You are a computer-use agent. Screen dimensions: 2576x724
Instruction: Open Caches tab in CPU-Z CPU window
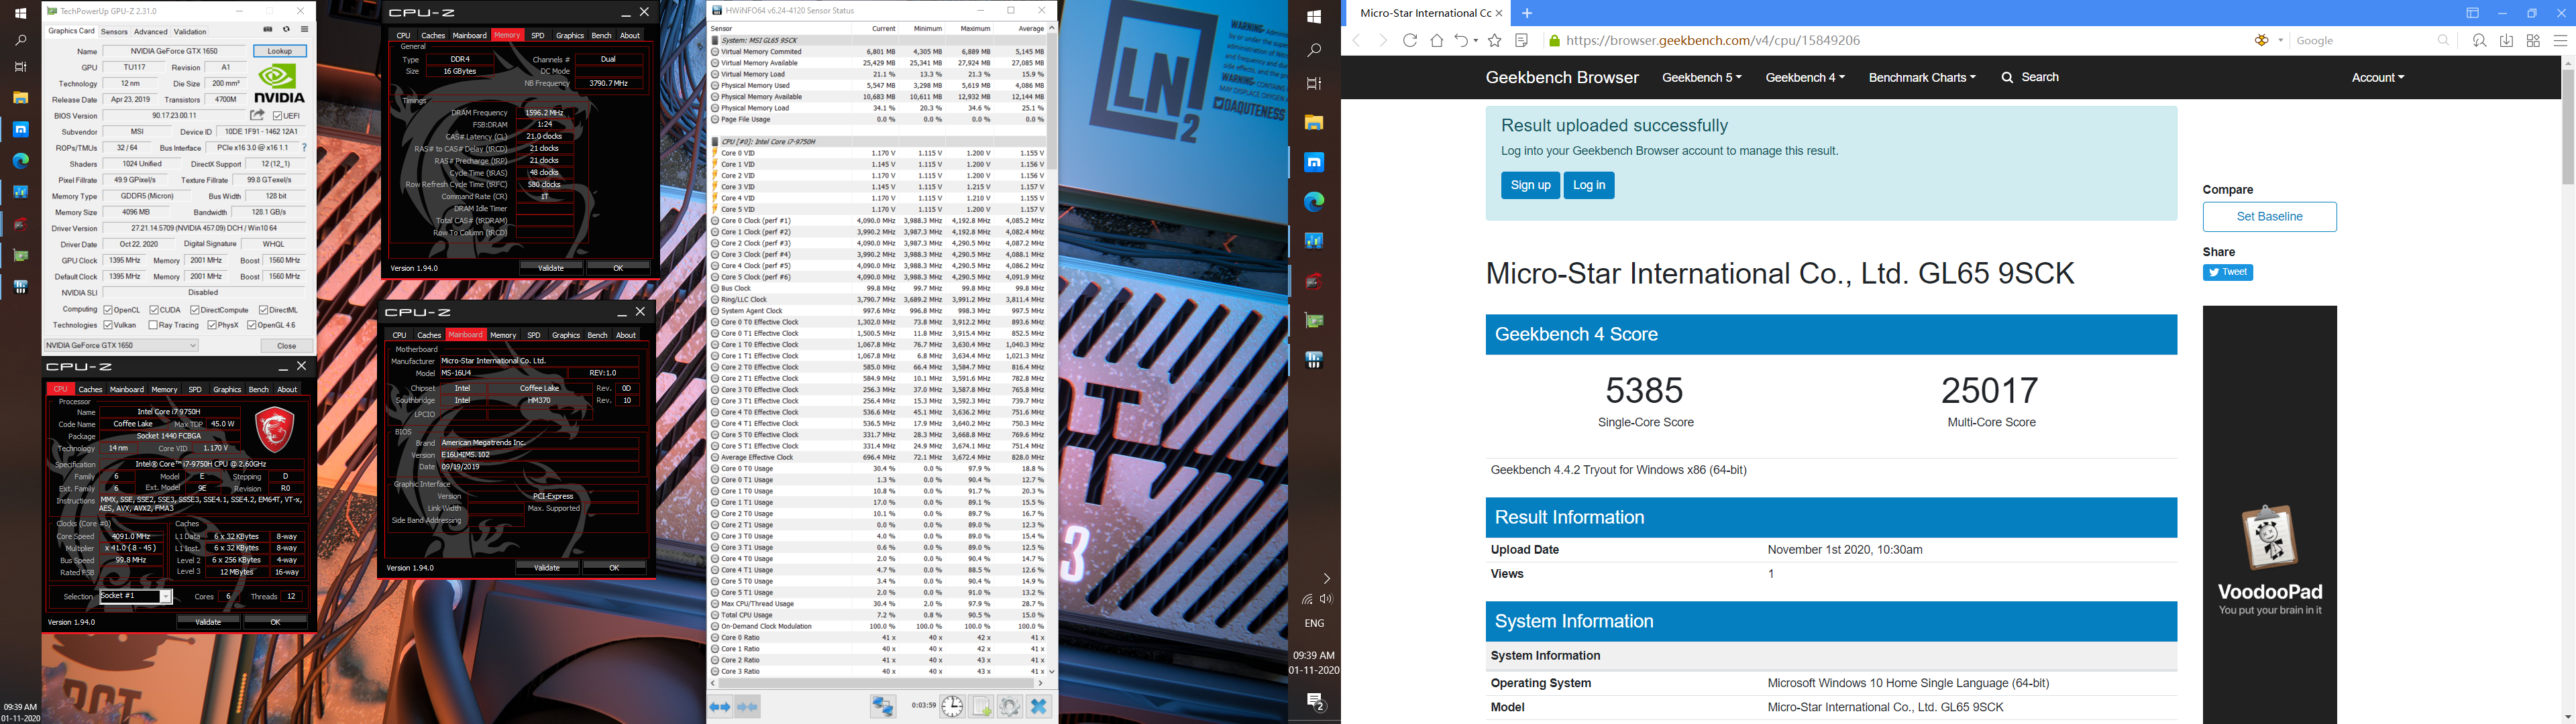91,390
